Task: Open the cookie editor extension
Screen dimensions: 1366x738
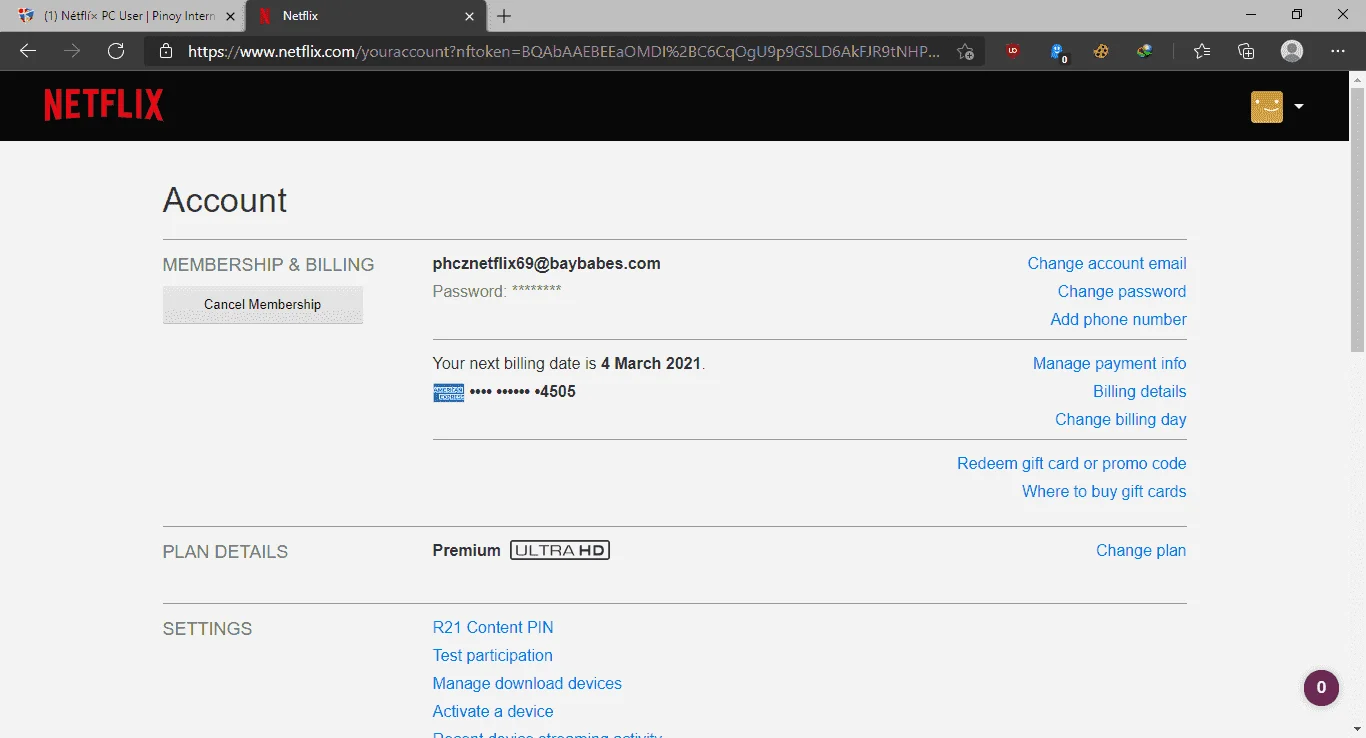Action: point(1101,51)
